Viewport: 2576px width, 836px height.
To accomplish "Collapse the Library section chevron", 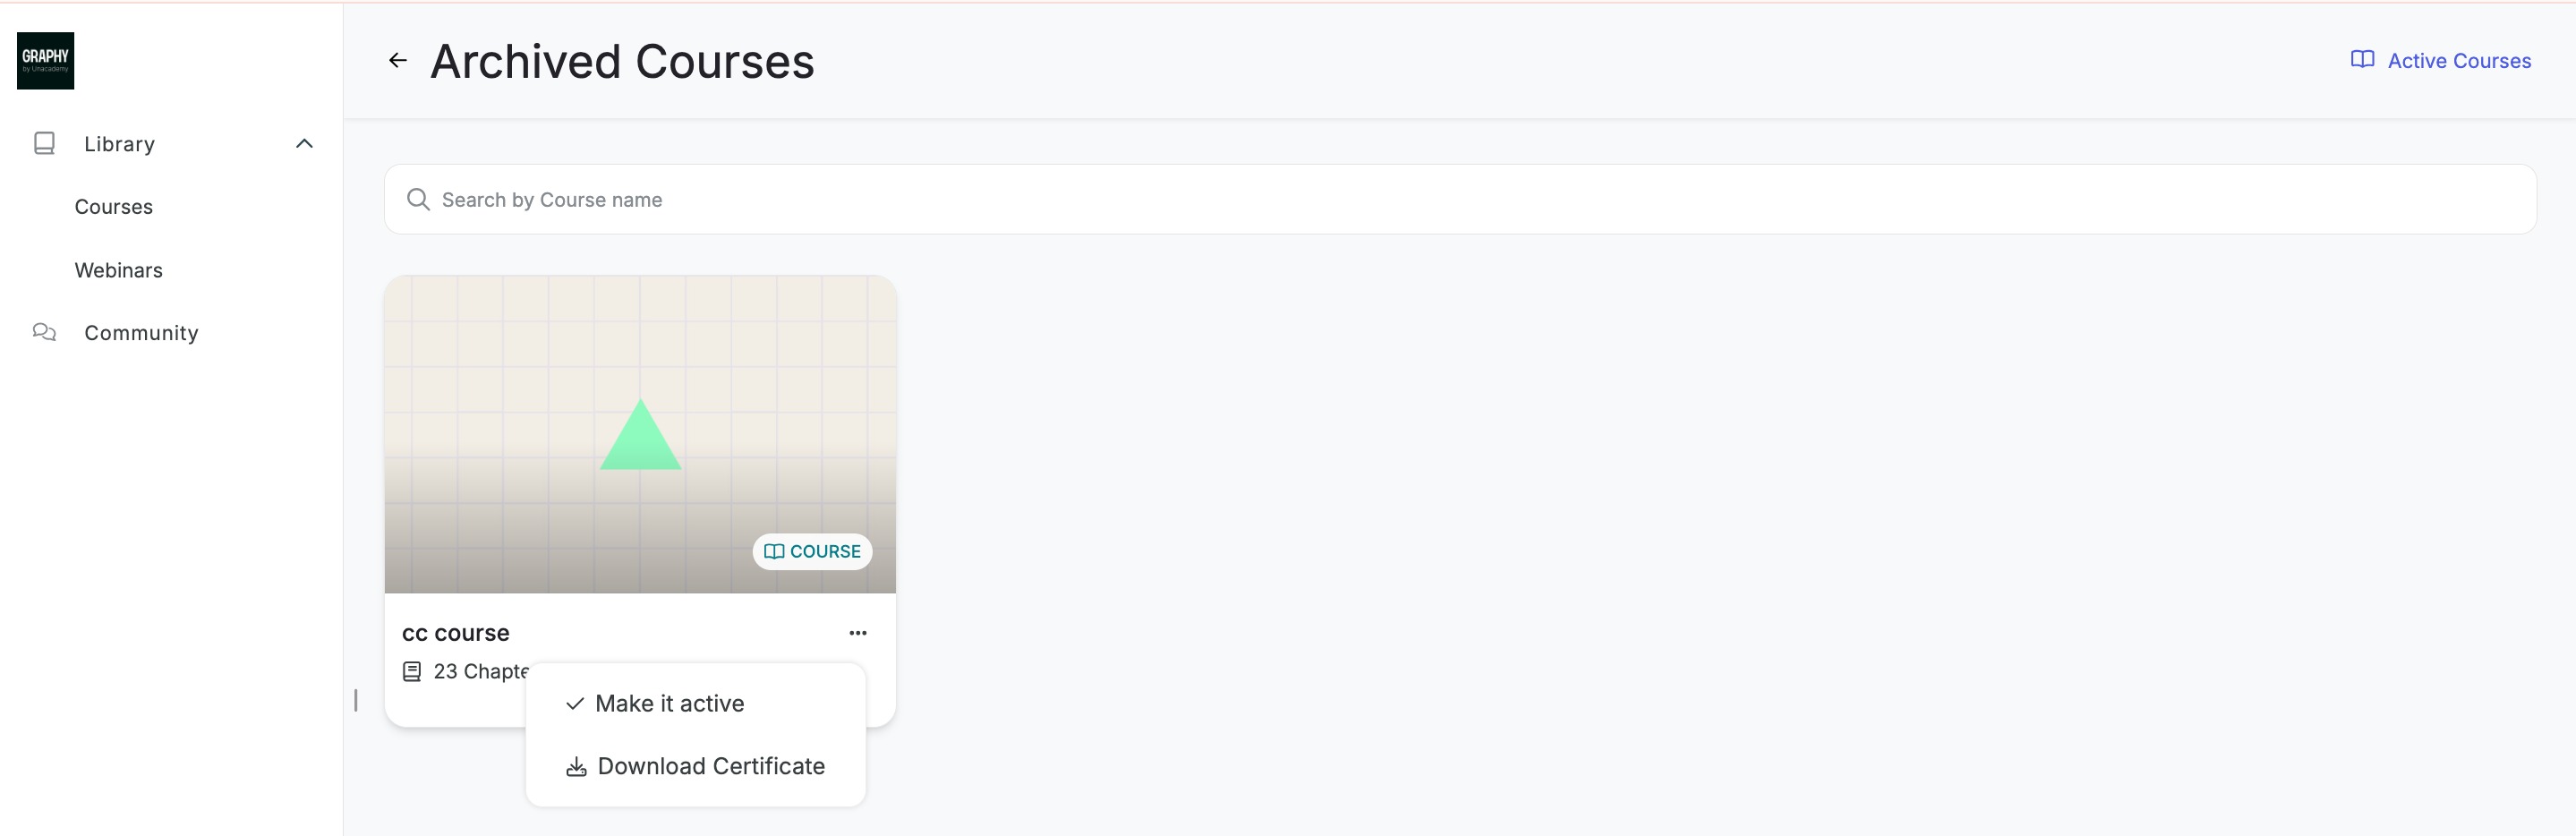I will click(305, 144).
